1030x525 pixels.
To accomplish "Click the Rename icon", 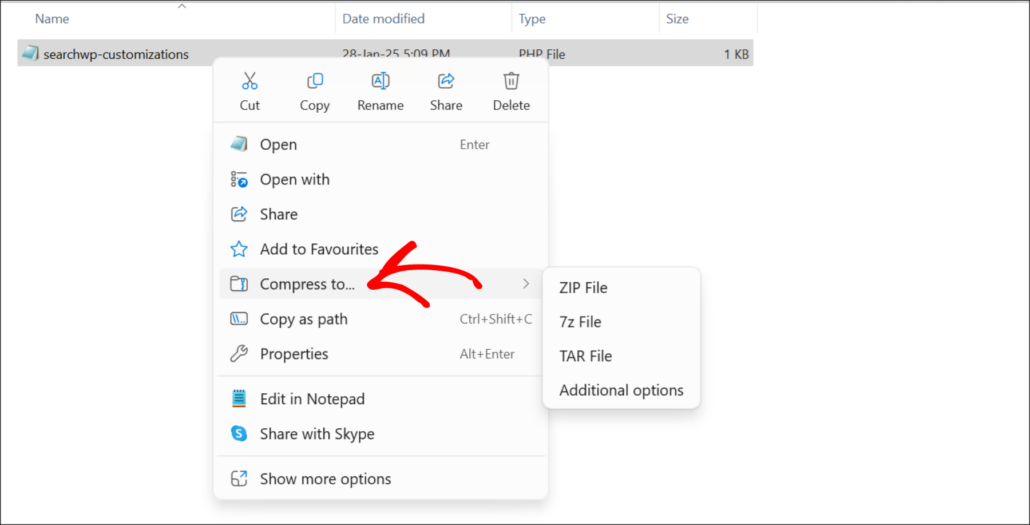I will 380,81.
